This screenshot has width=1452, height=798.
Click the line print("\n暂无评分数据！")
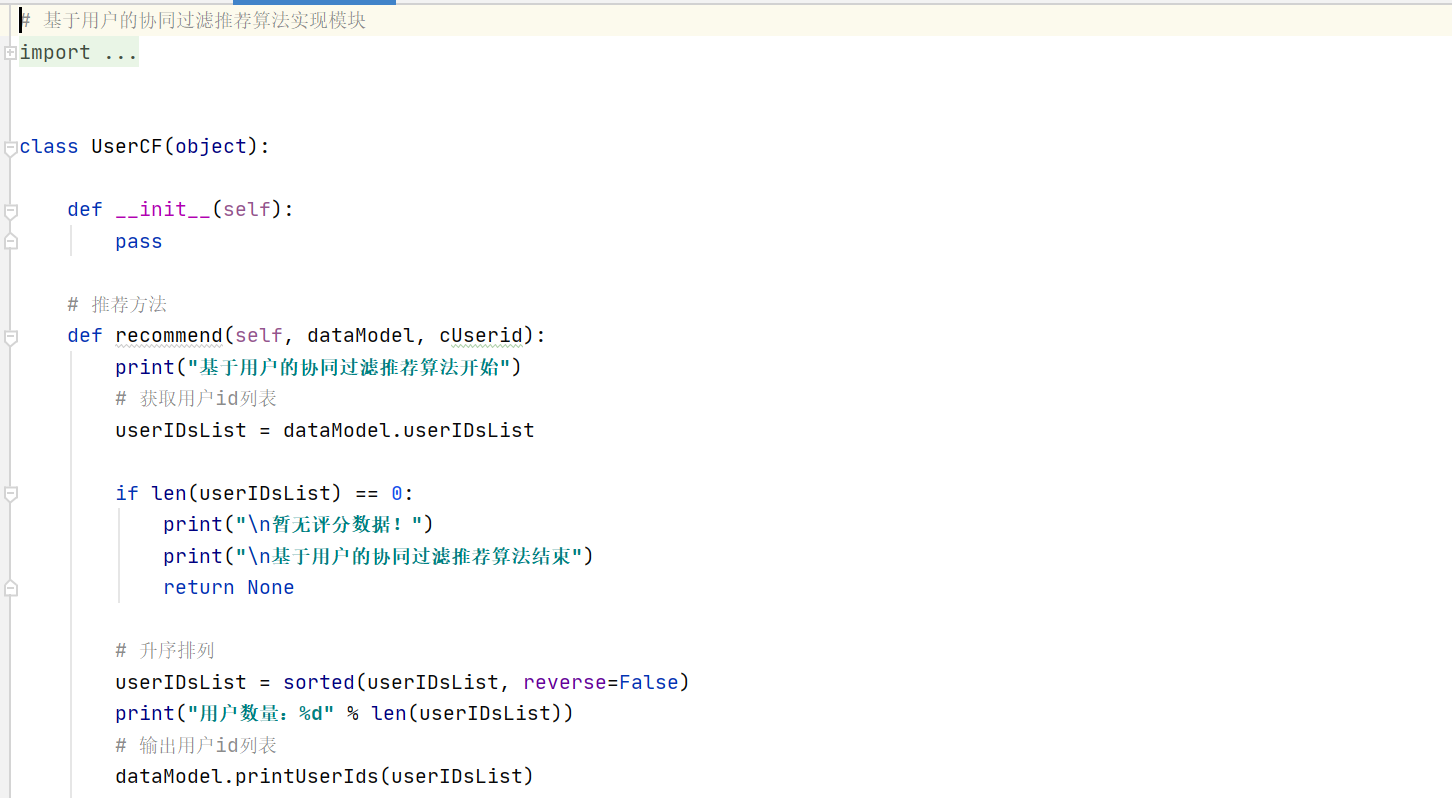point(299,524)
